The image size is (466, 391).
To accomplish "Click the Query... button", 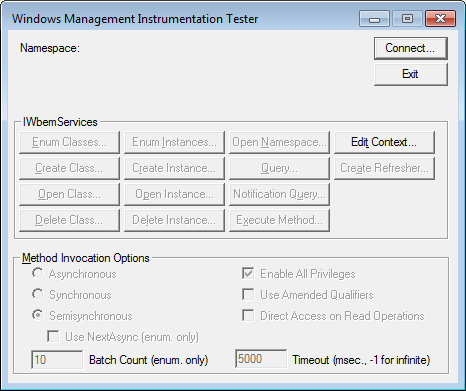I will point(279,168).
